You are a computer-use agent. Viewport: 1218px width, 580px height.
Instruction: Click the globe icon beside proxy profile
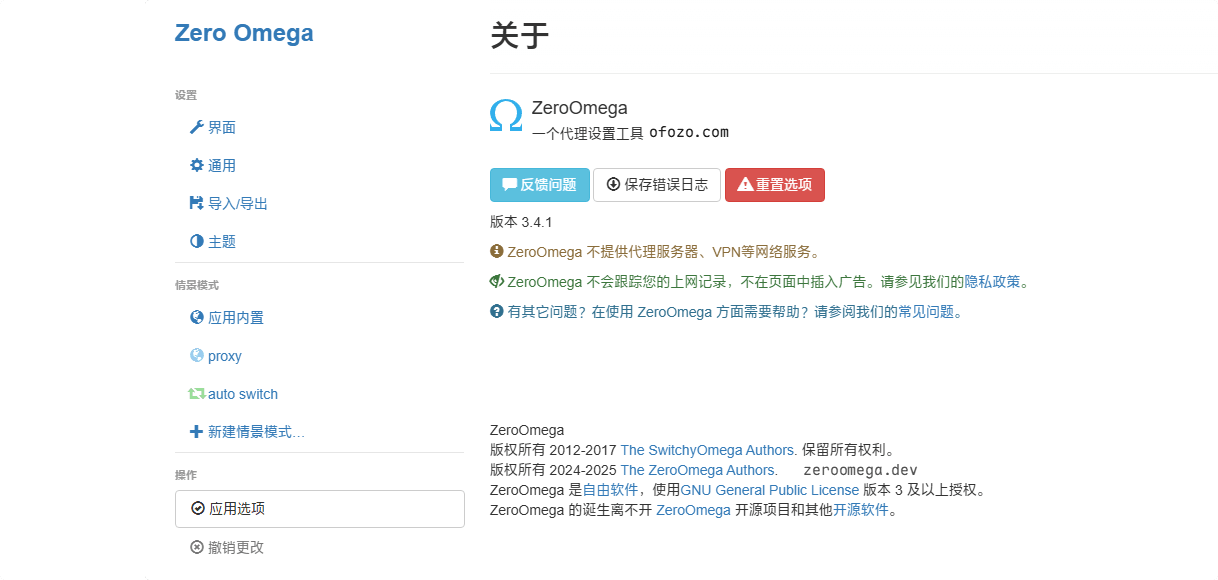coord(196,355)
